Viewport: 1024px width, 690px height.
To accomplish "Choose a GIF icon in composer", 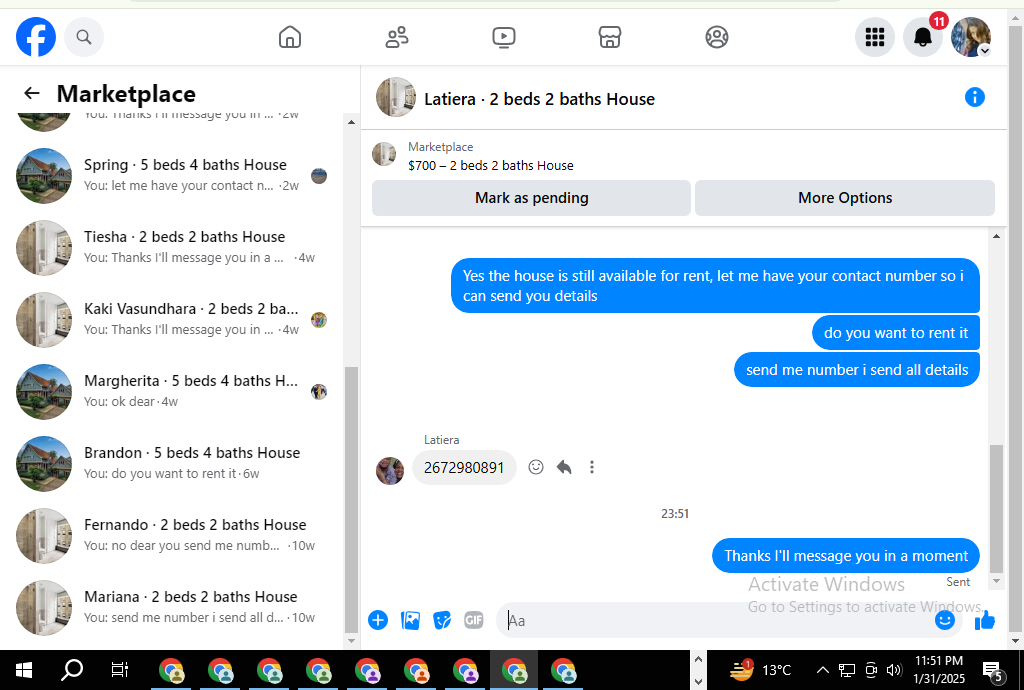I will (473, 619).
